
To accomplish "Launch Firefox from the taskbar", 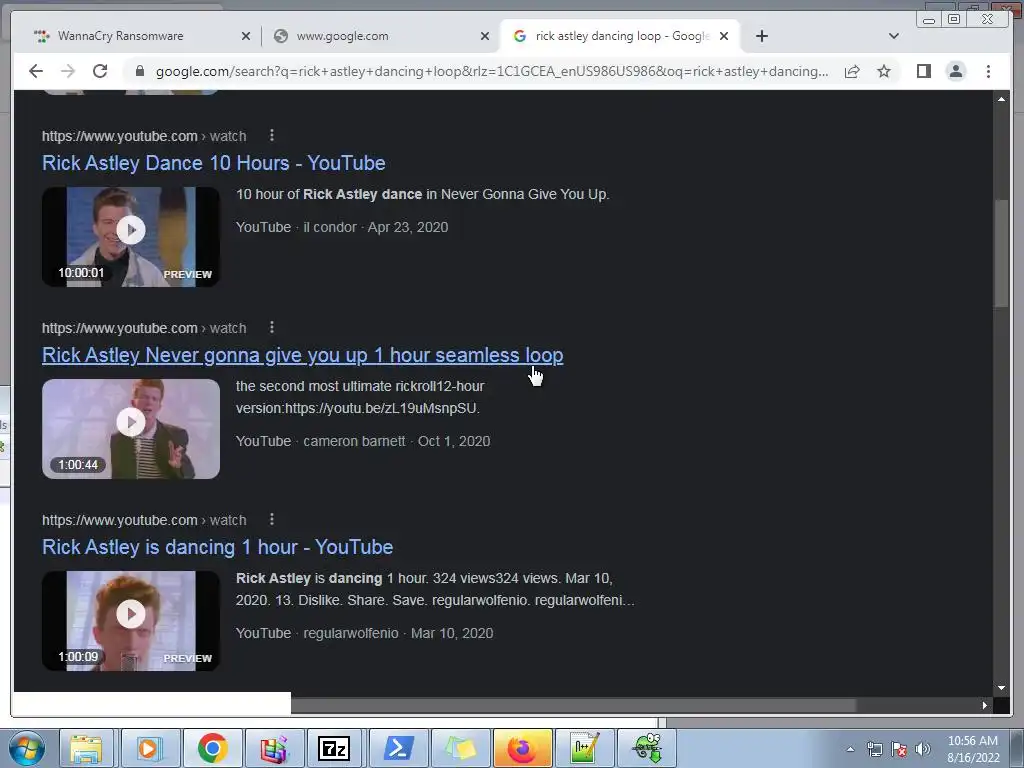I will [x=522, y=748].
